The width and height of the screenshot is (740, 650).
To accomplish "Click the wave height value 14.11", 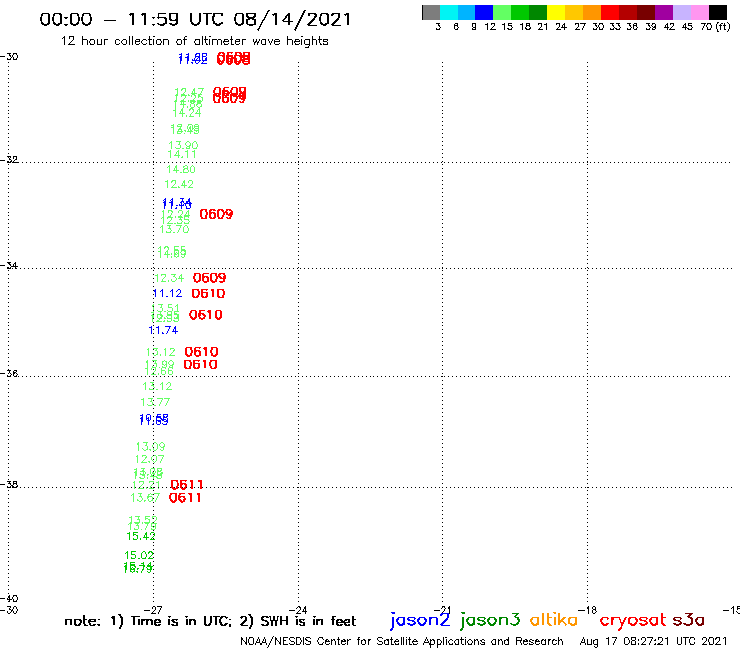I will (x=182, y=154).
